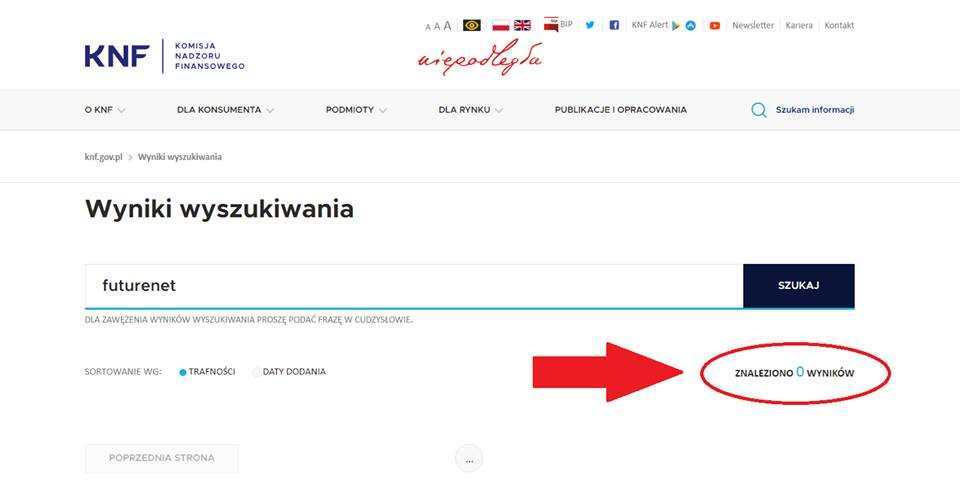Click the high-contrast eye icon
The height and width of the screenshot is (494, 960).
pyautogui.click(x=471, y=25)
